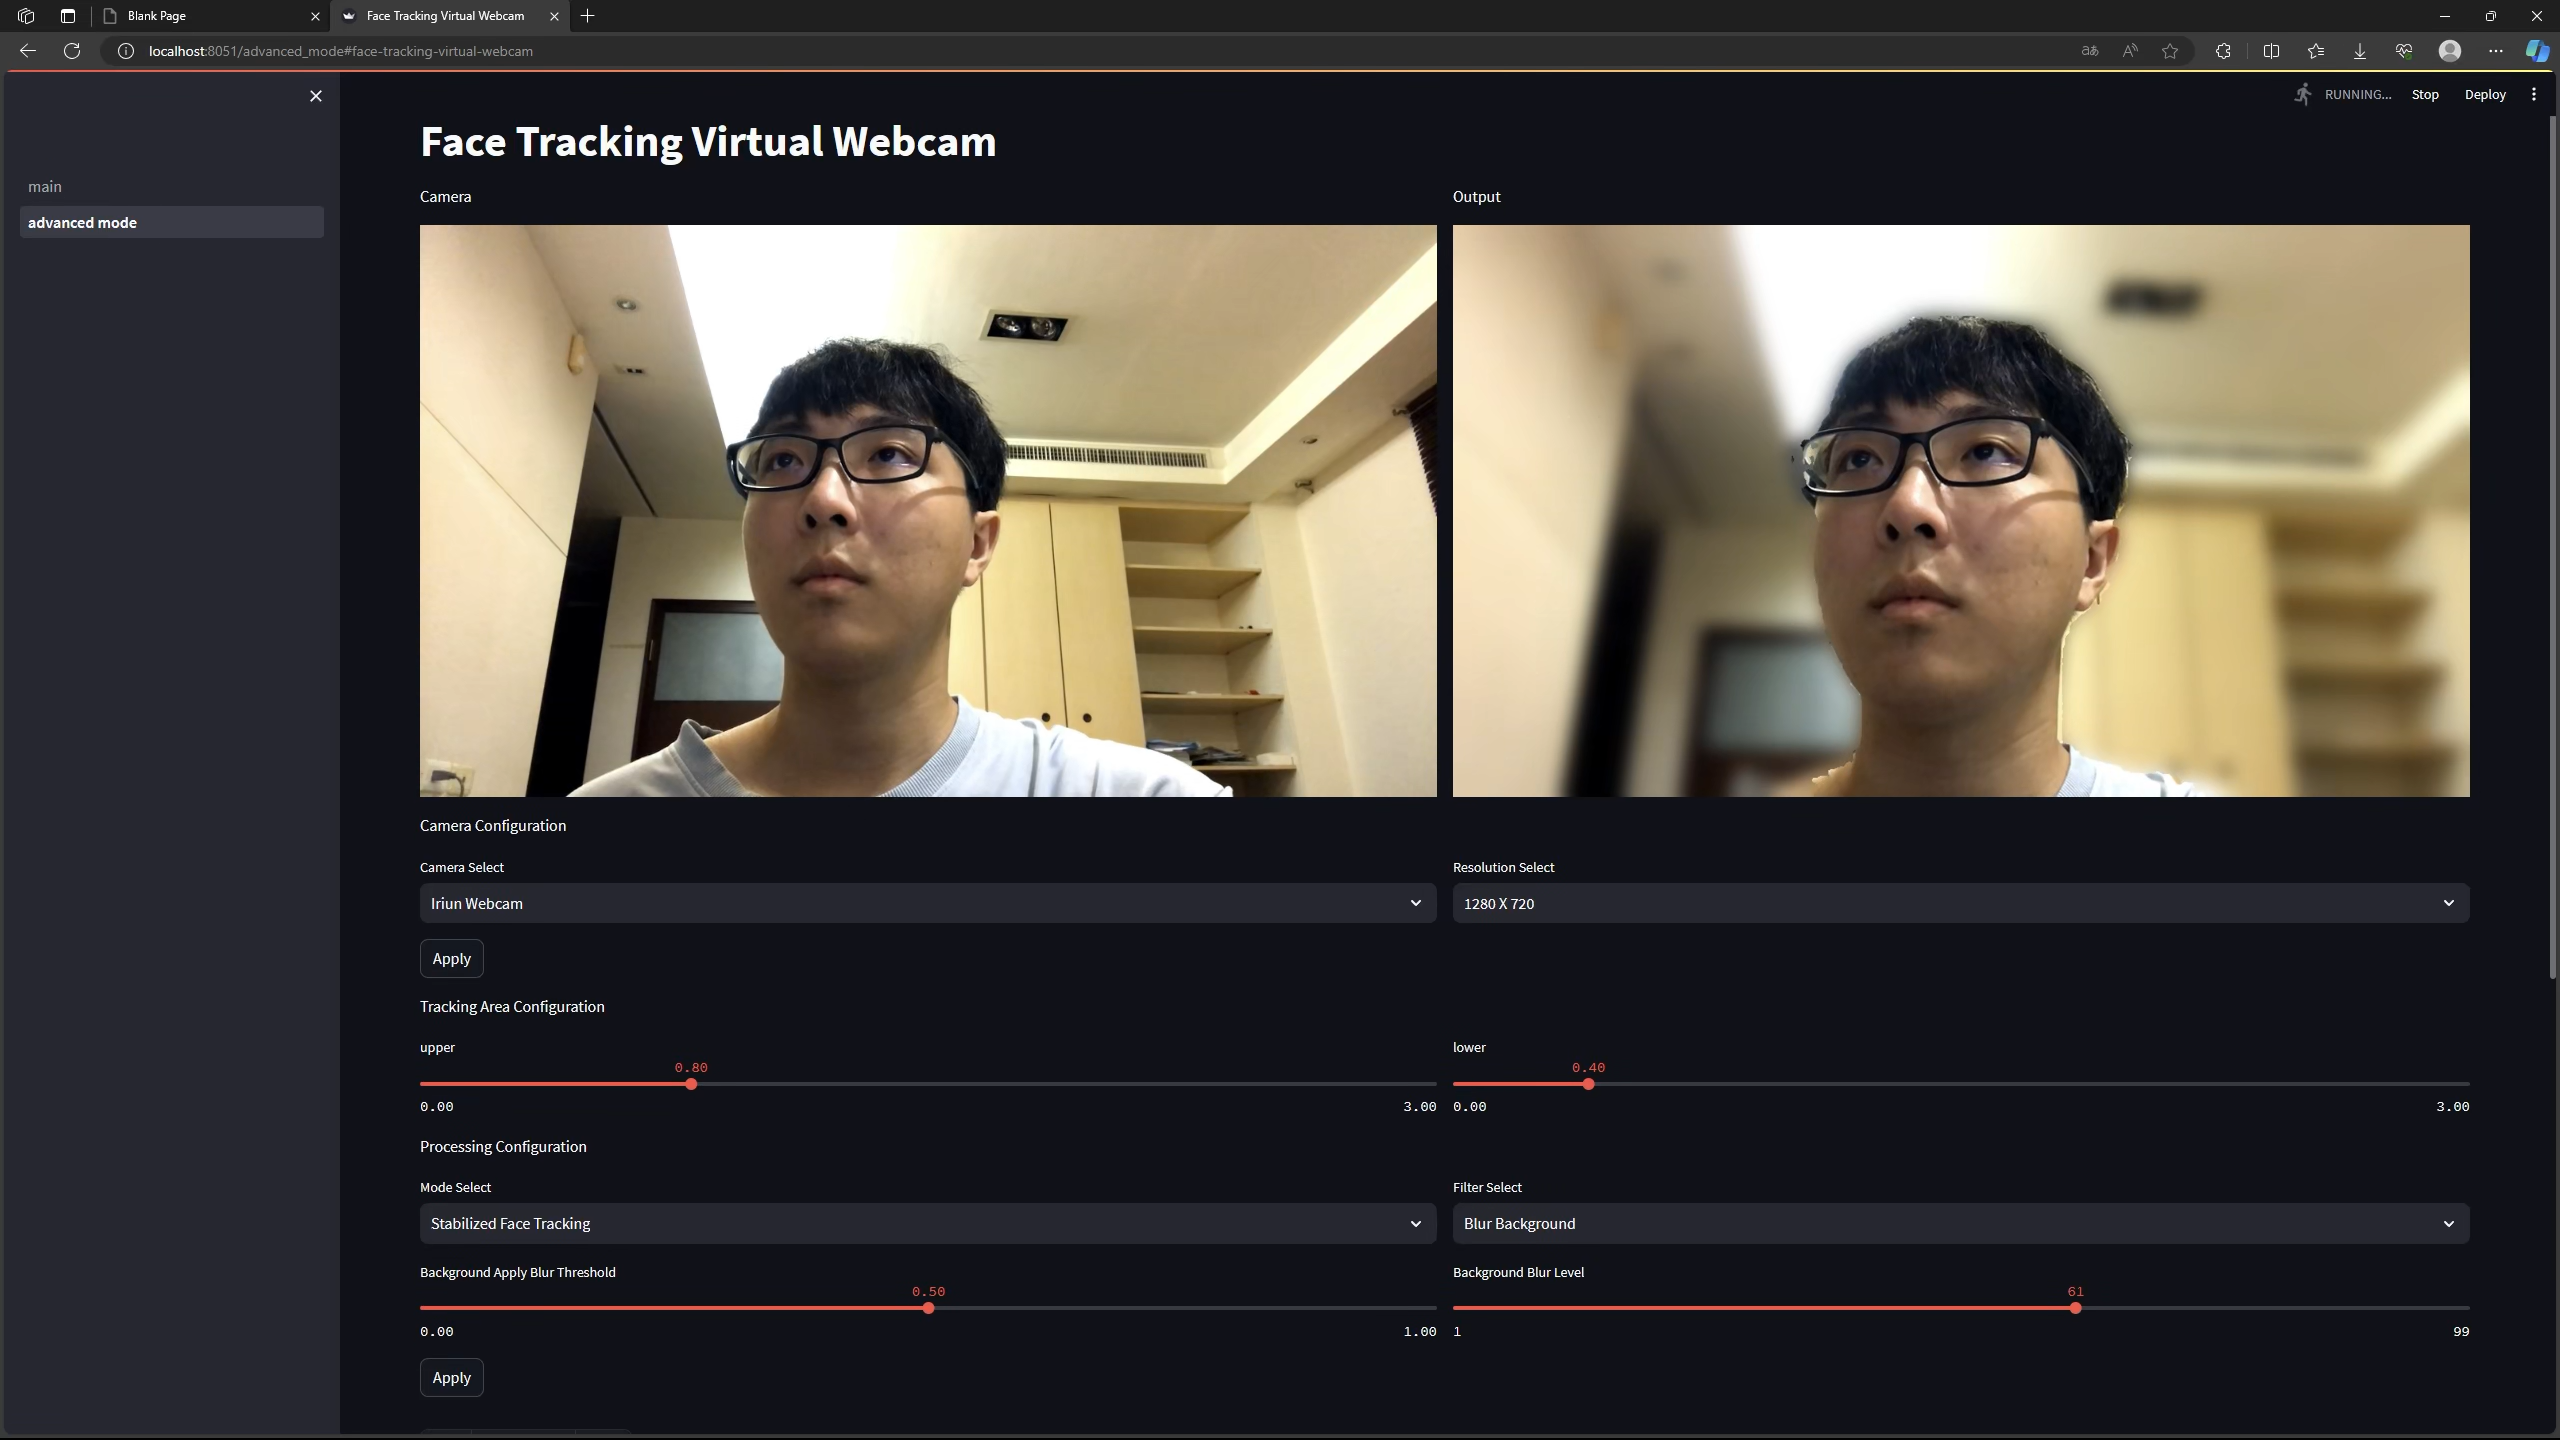This screenshot has width=2560, height=1440.
Task: Expand the Camera Select dropdown
Action: point(927,903)
